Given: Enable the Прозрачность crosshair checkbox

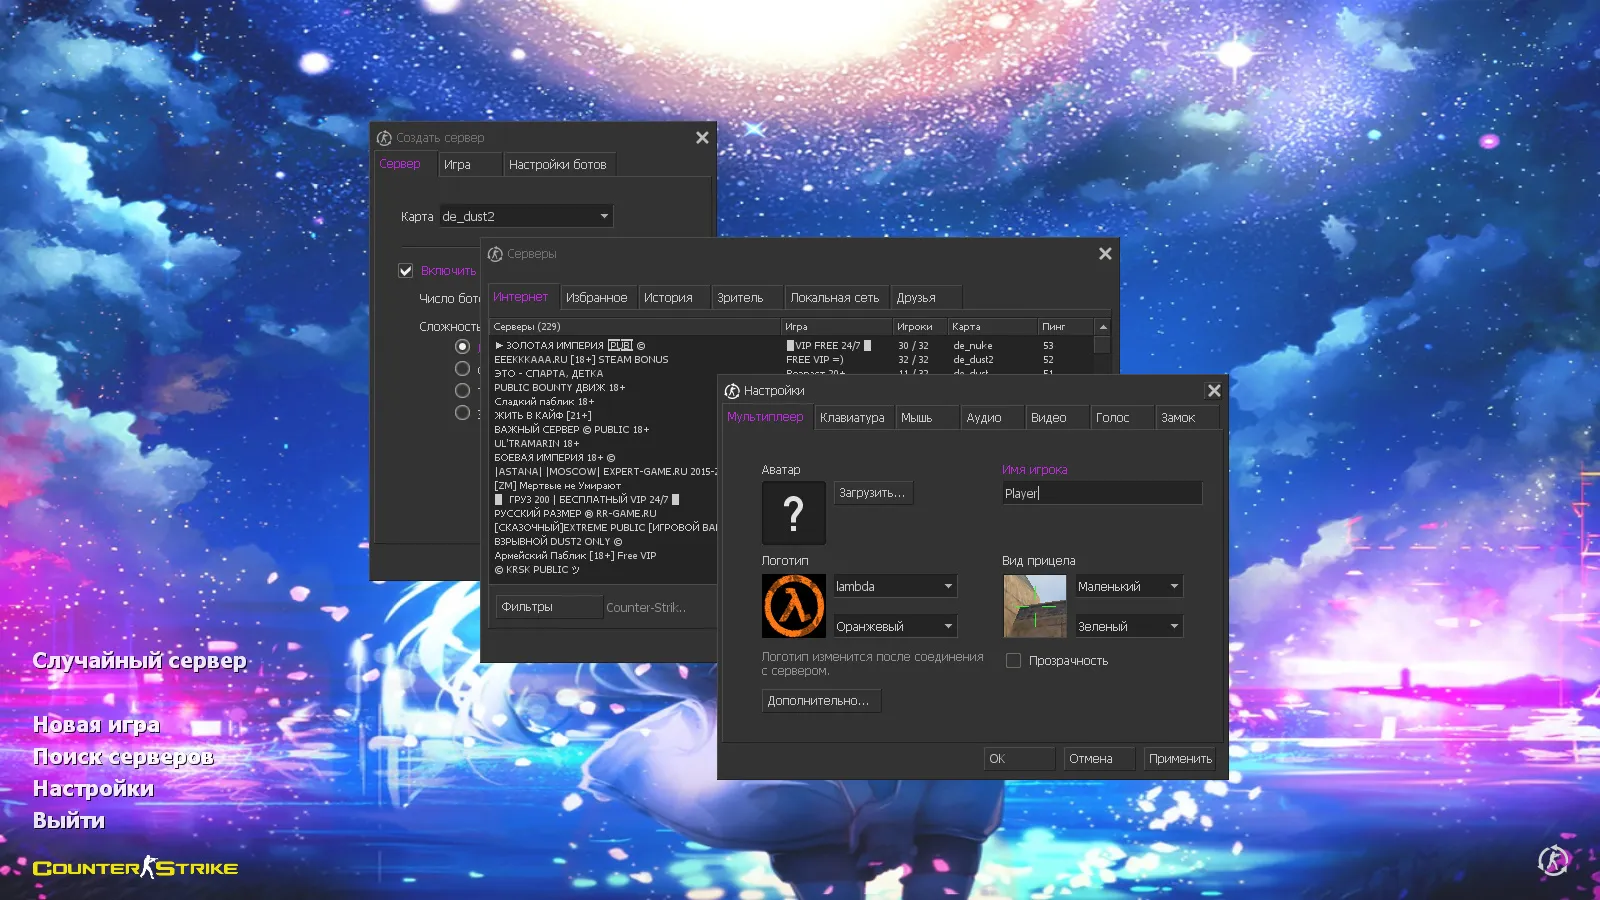Looking at the screenshot, I should point(1013,661).
